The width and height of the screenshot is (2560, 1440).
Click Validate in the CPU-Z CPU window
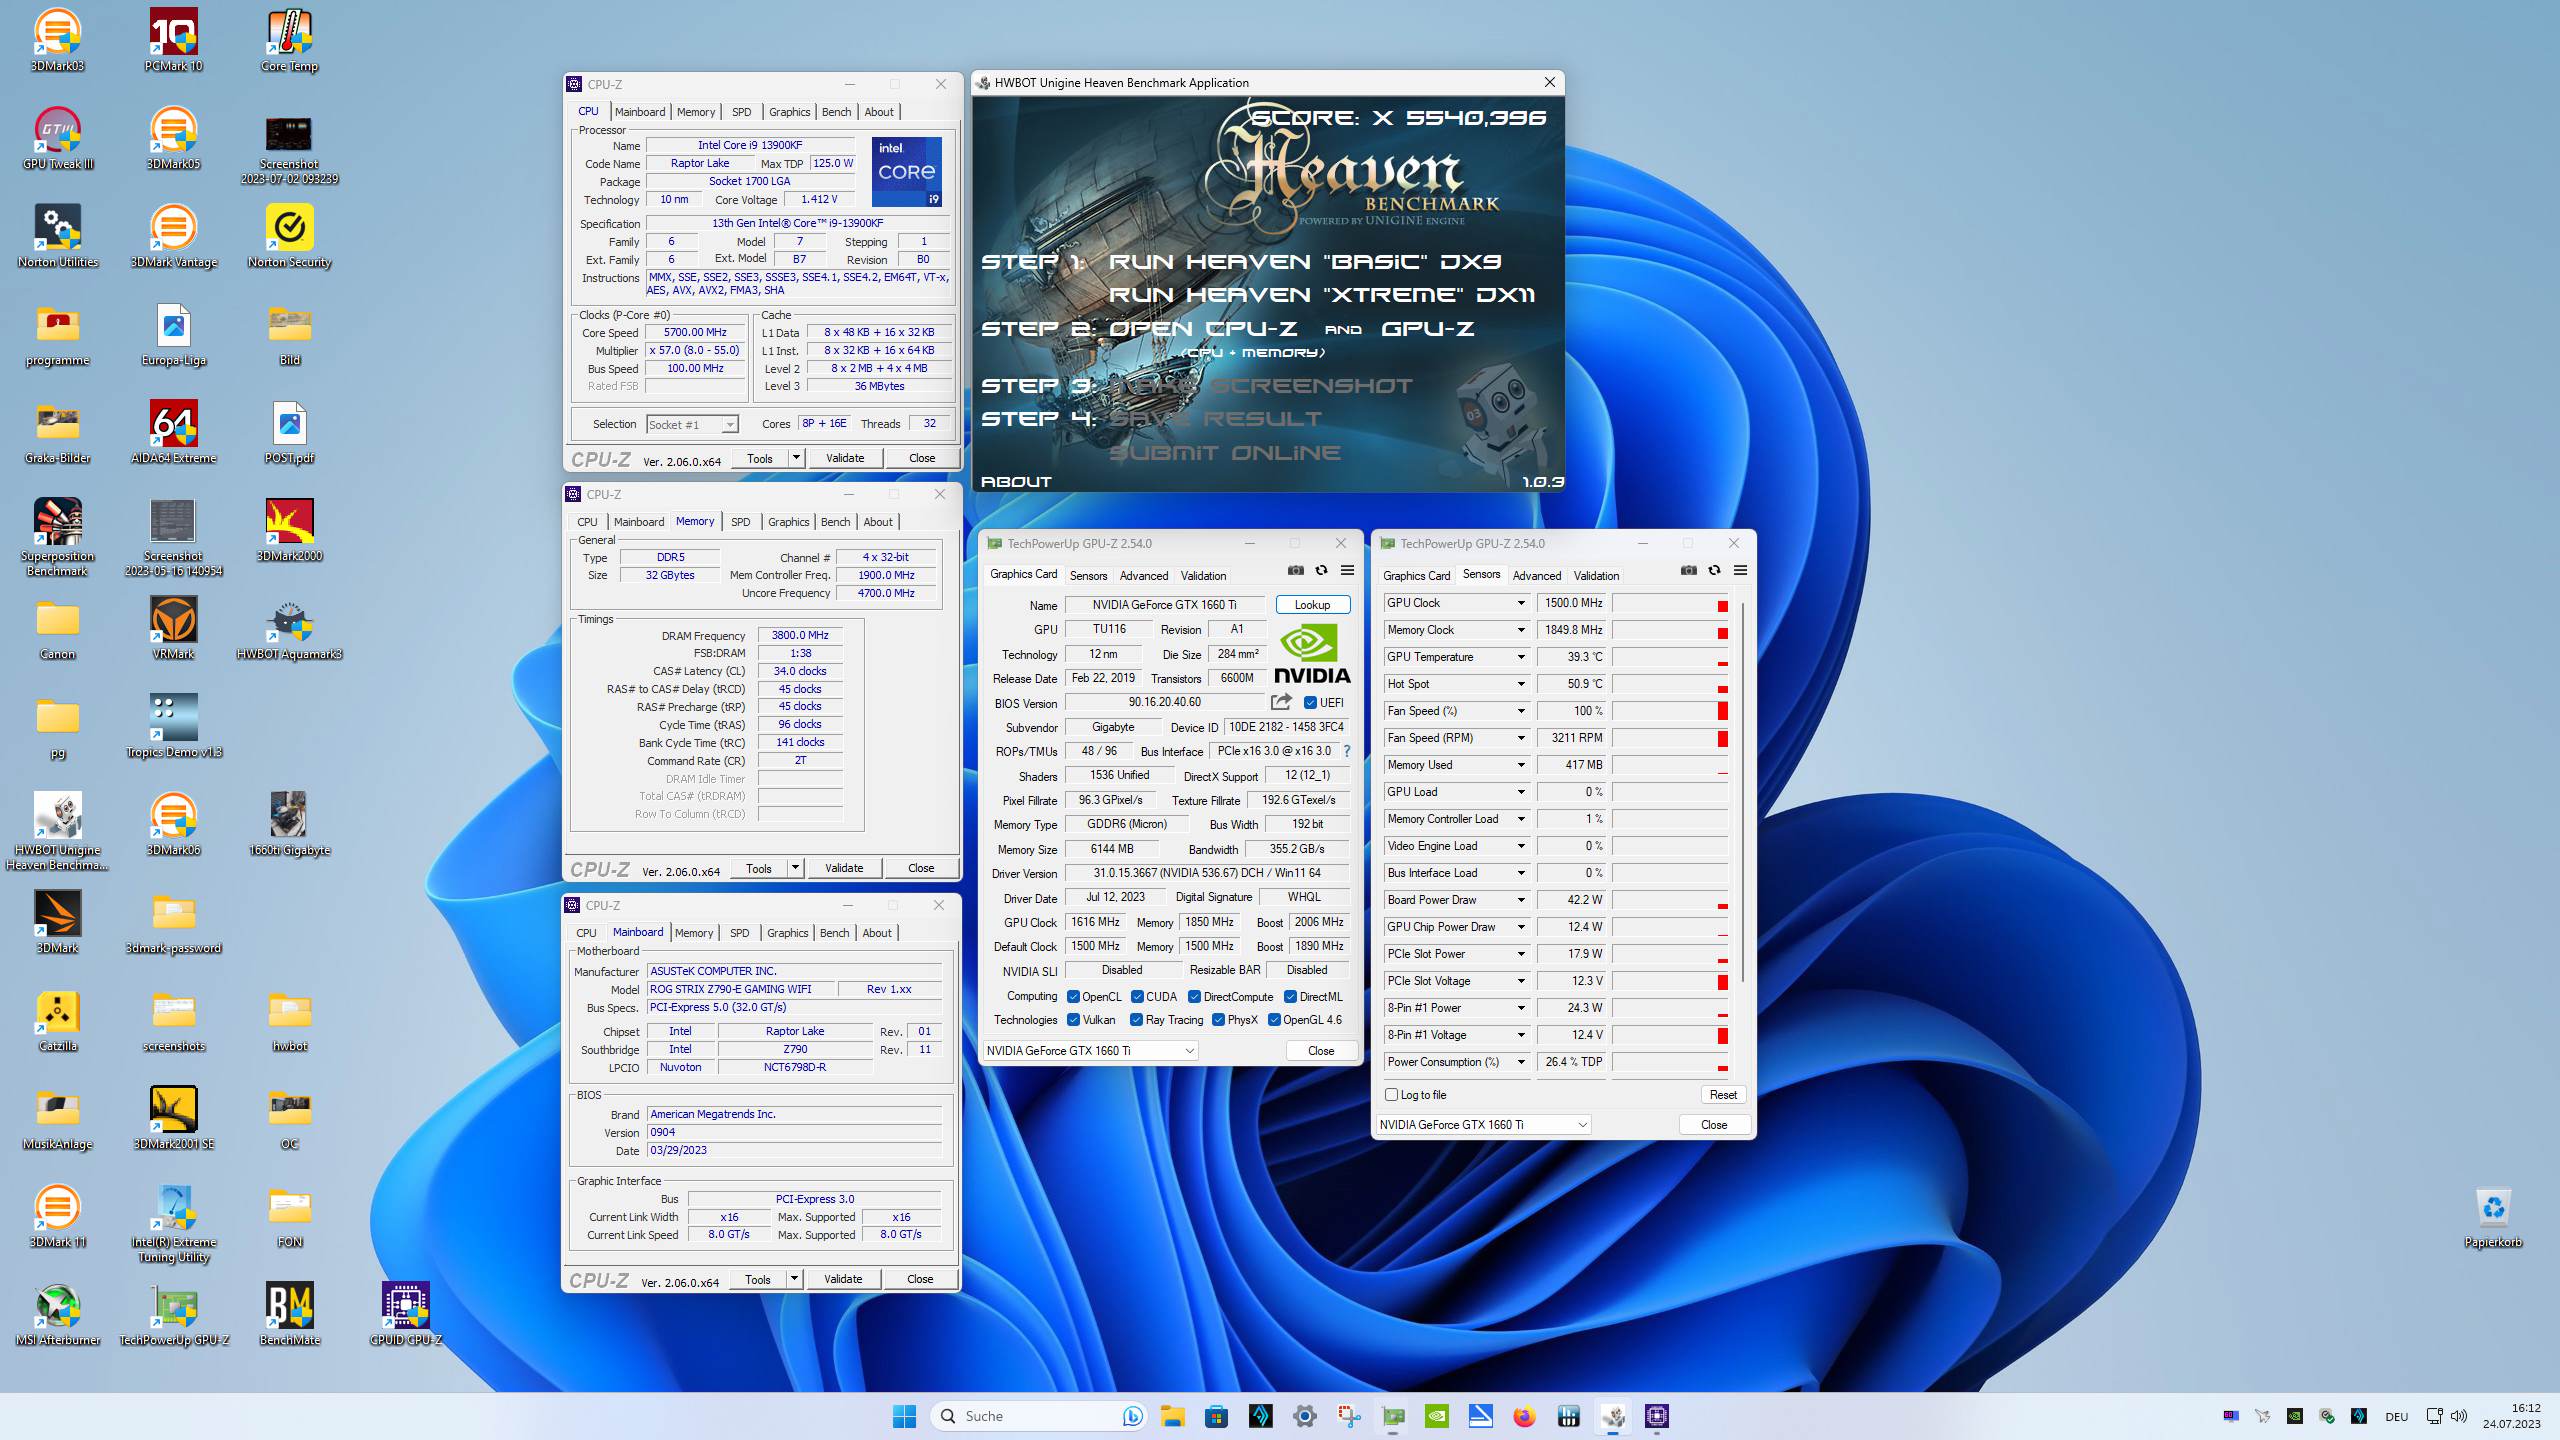(x=845, y=458)
